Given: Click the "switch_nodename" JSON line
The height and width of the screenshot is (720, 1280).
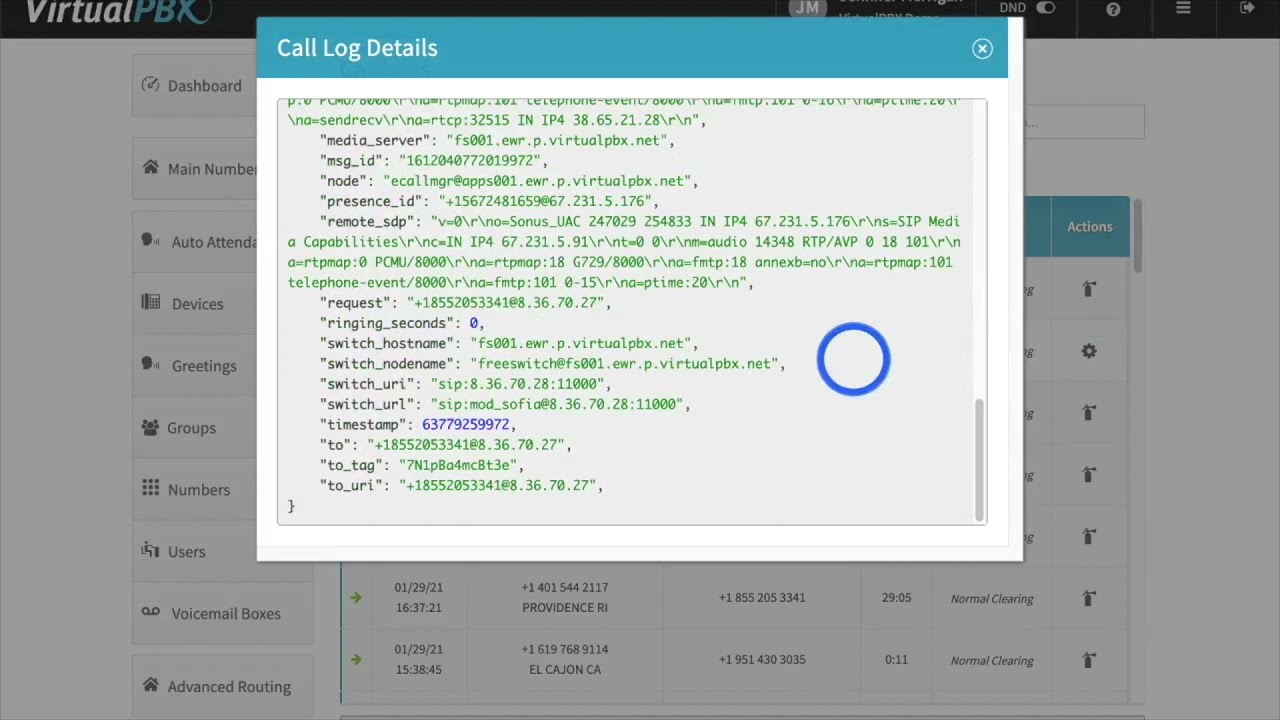Looking at the screenshot, I should [x=552, y=364].
